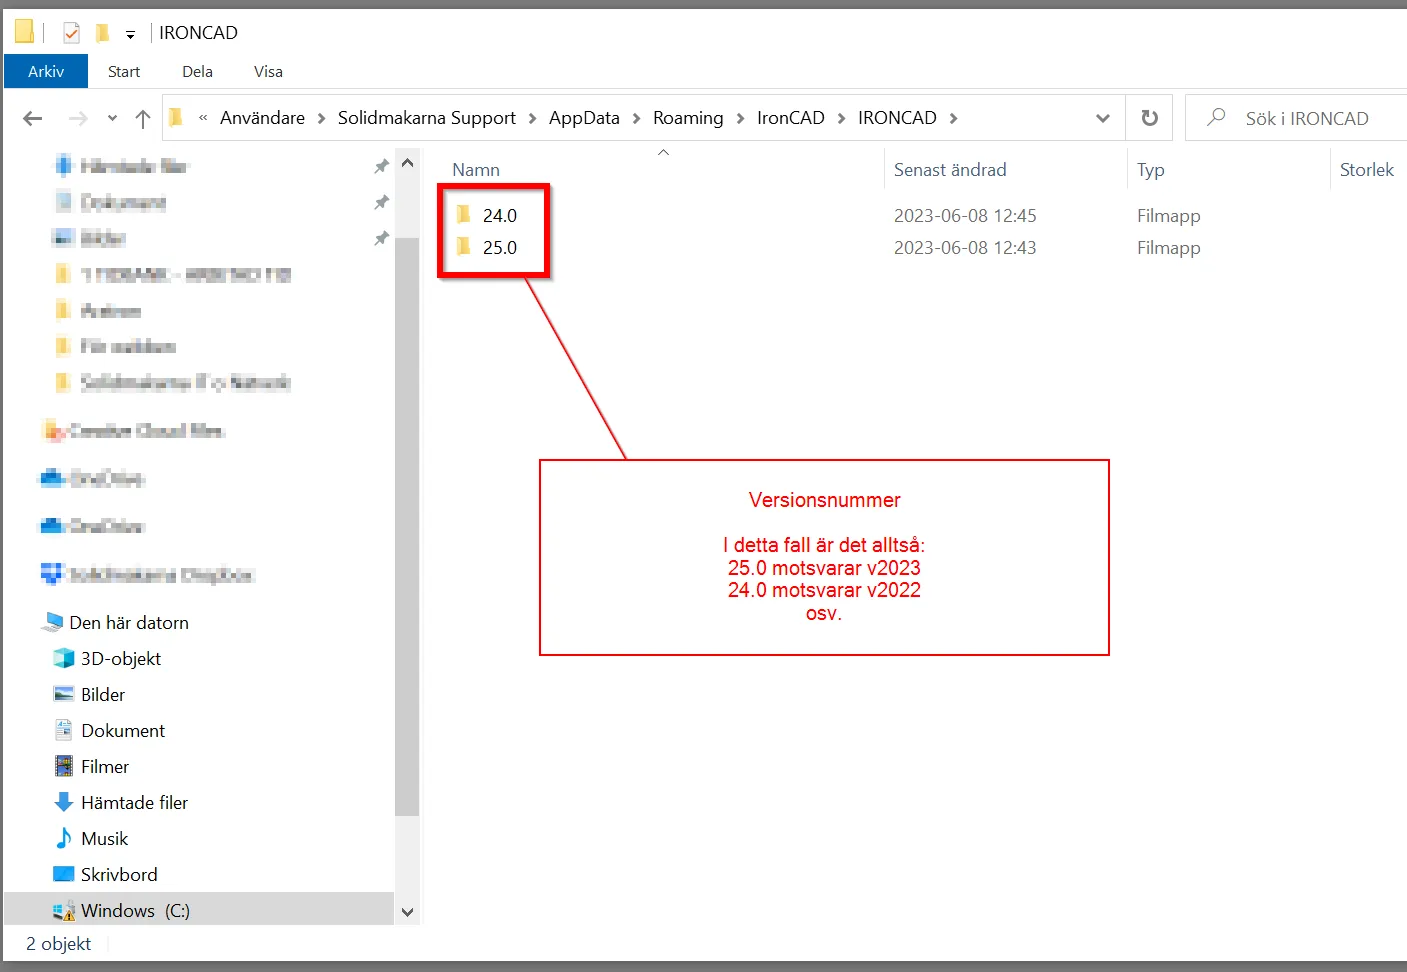Open 3D-objekt under Den här datorn
The image size is (1407, 972).
pyautogui.click(x=120, y=658)
